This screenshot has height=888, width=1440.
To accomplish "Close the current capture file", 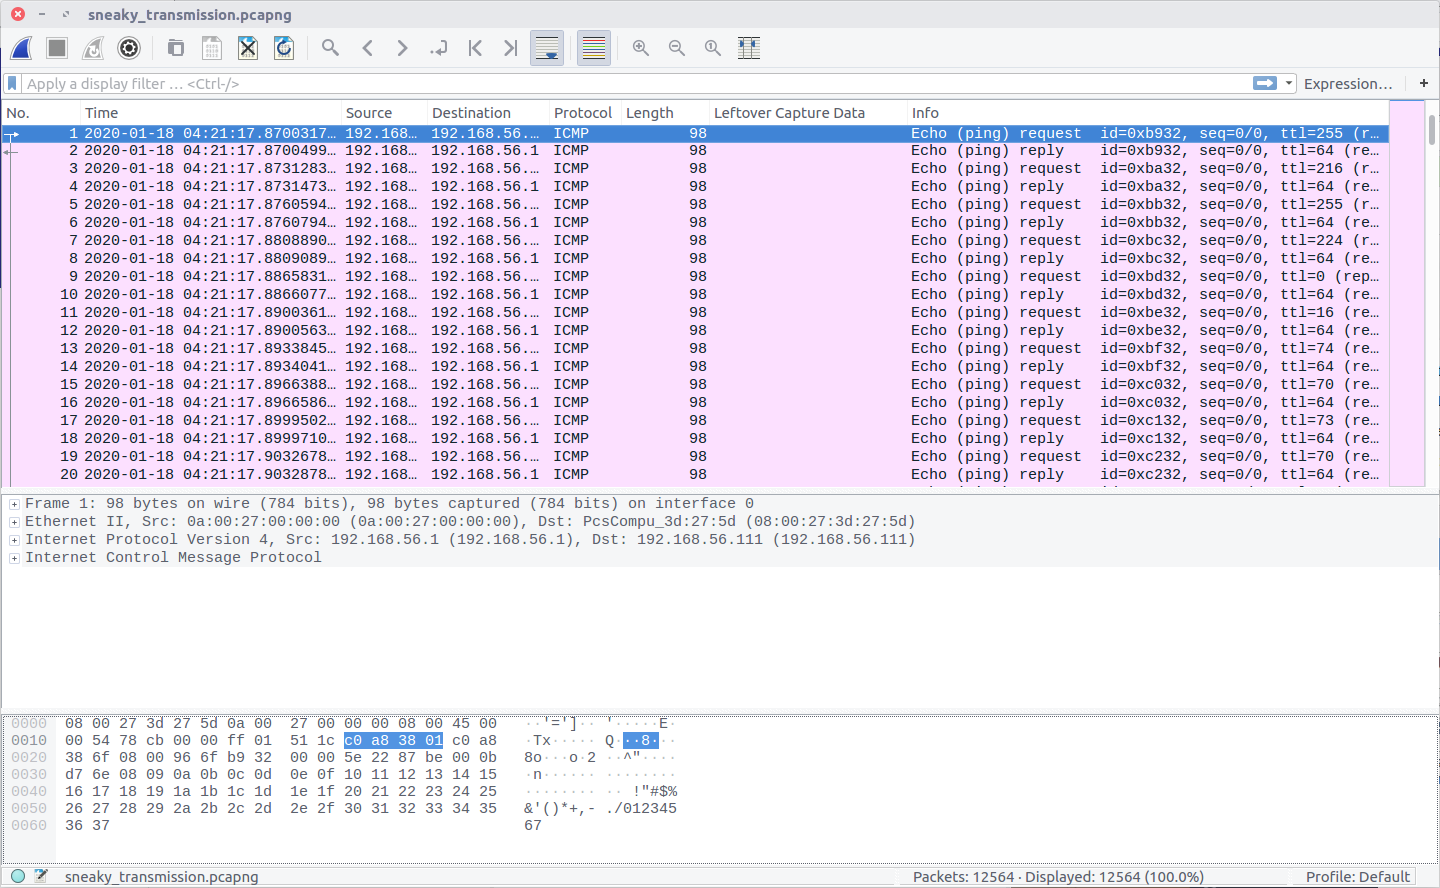I will coord(248,48).
